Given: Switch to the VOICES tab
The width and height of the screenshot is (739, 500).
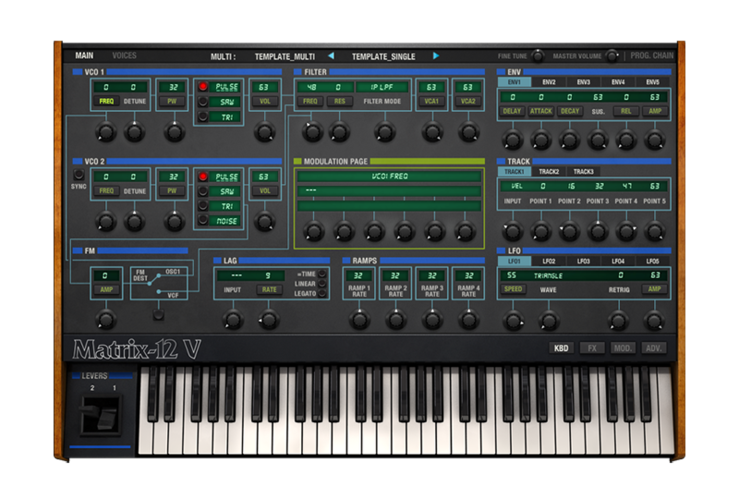Looking at the screenshot, I should (124, 56).
